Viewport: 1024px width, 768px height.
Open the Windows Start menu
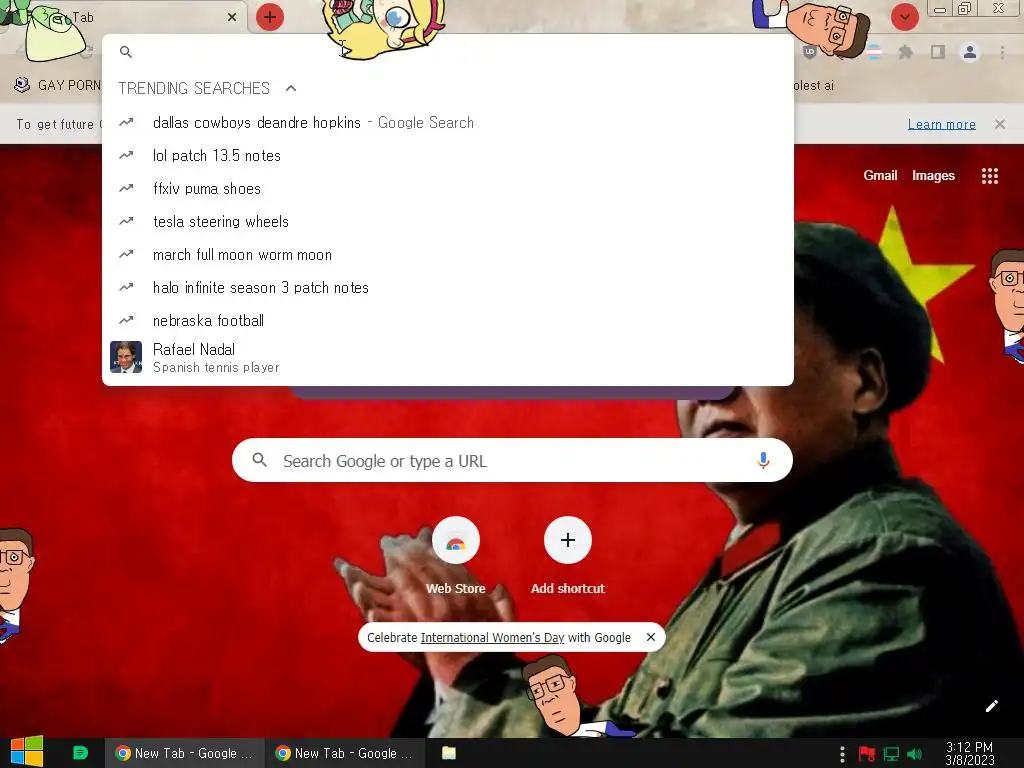[27, 752]
